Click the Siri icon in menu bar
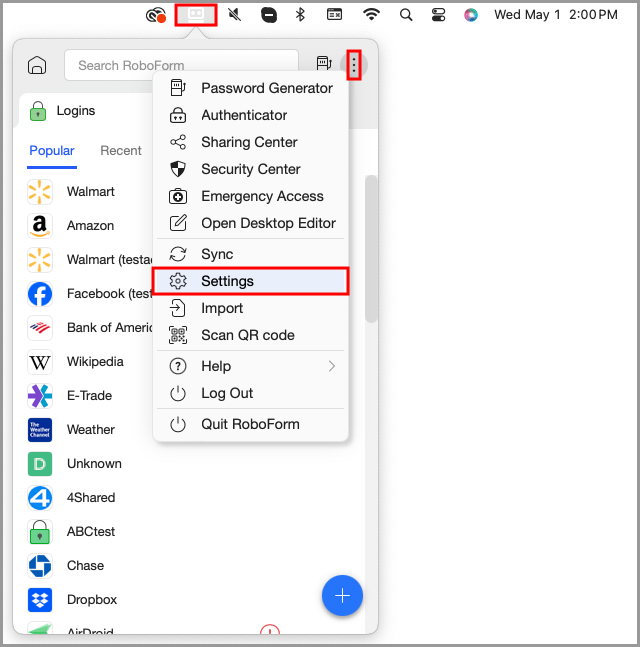Image resolution: width=640 pixels, height=647 pixels. point(470,15)
